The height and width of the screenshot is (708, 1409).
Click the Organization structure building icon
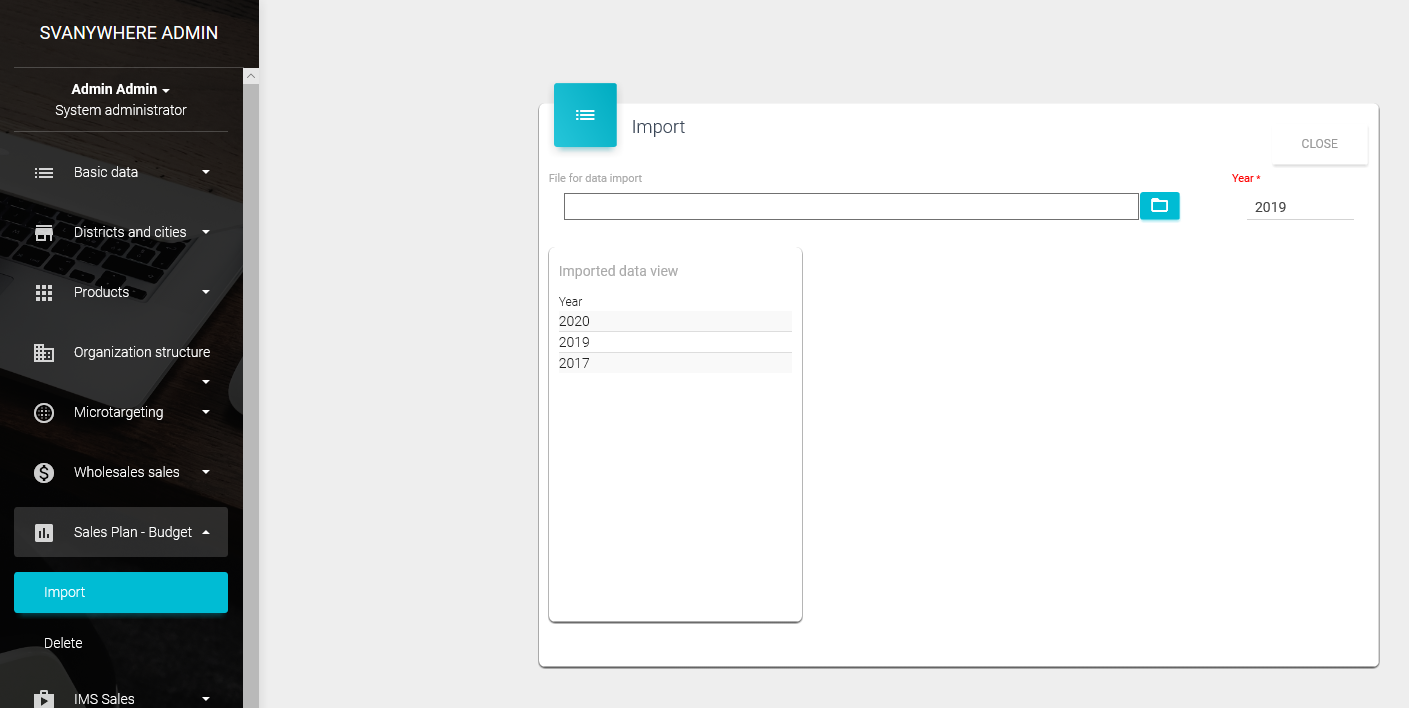pos(44,352)
